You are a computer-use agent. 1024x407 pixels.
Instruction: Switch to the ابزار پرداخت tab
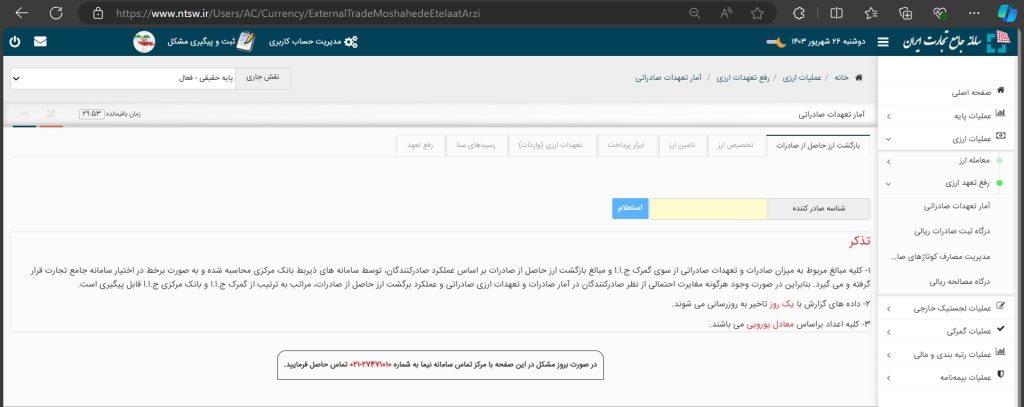(x=626, y=146)
